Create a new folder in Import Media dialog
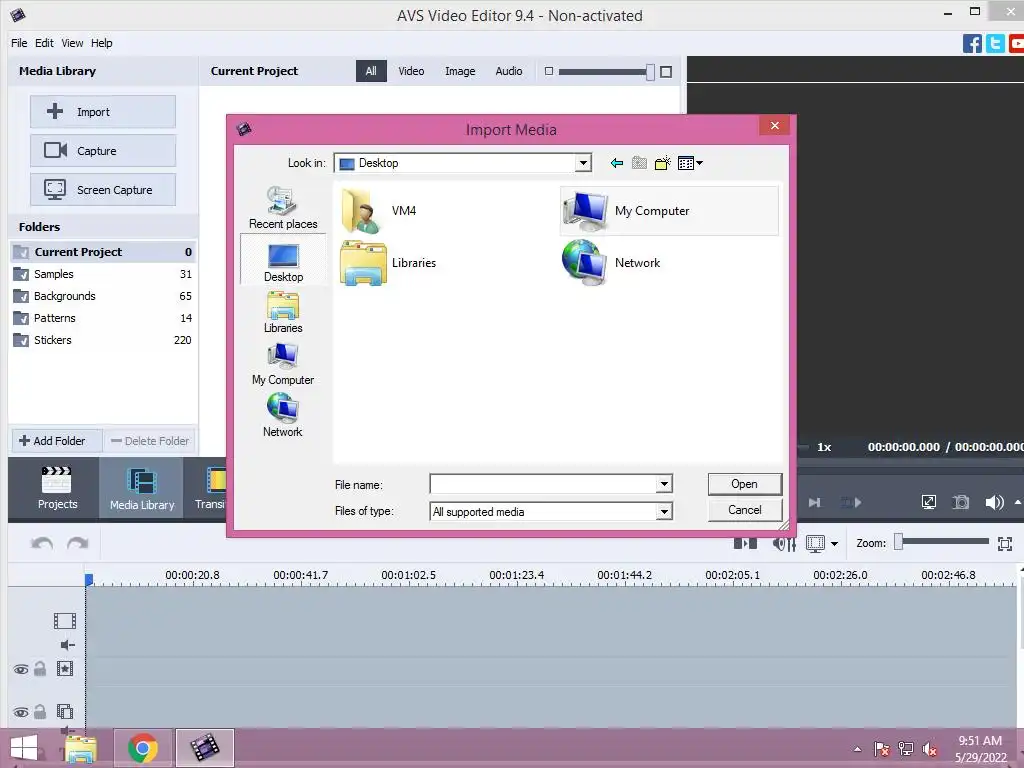Viewport: 1024px width, 768px height. [663, 163]
